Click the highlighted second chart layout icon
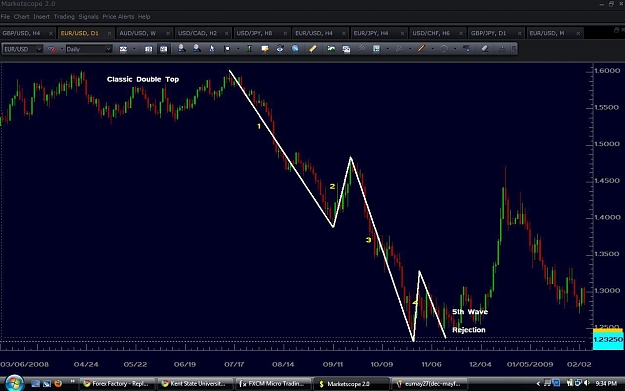 (163, 49)
